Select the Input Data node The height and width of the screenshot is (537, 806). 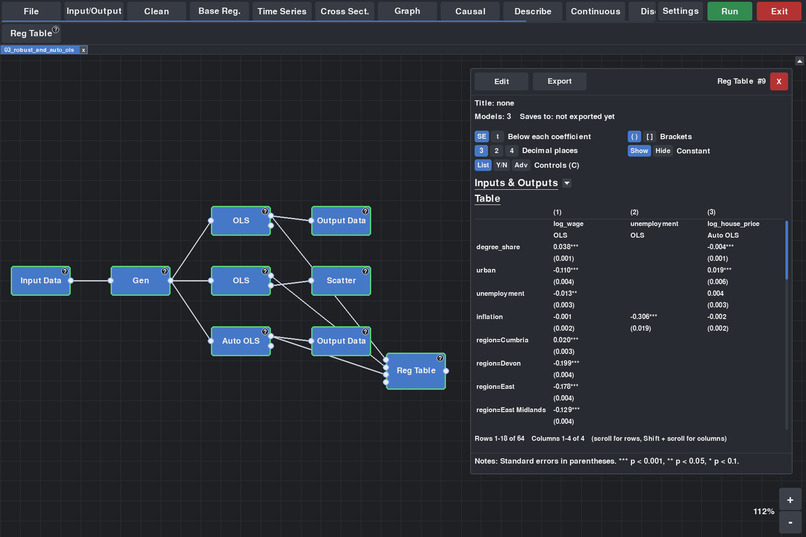41,281
